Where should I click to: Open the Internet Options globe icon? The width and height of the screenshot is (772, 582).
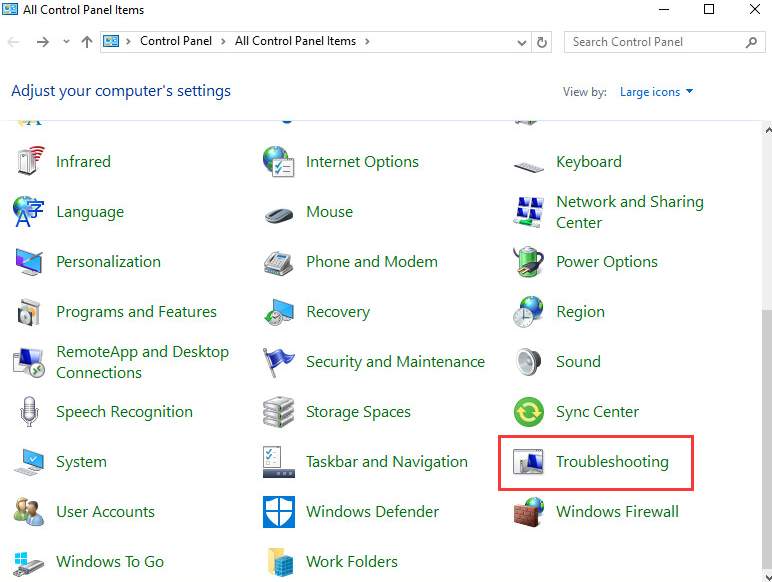279,161
